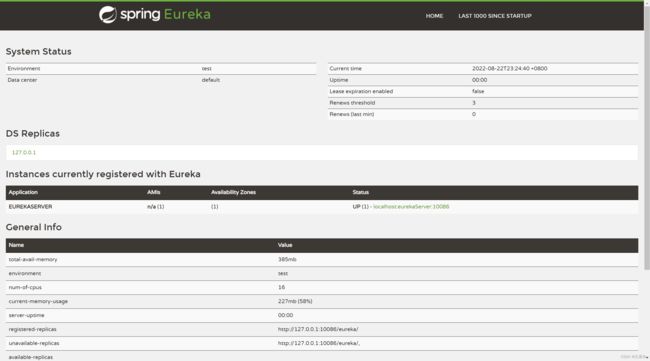Click the 'n/a (1)' AMIs cell

[x=155, y=206]
